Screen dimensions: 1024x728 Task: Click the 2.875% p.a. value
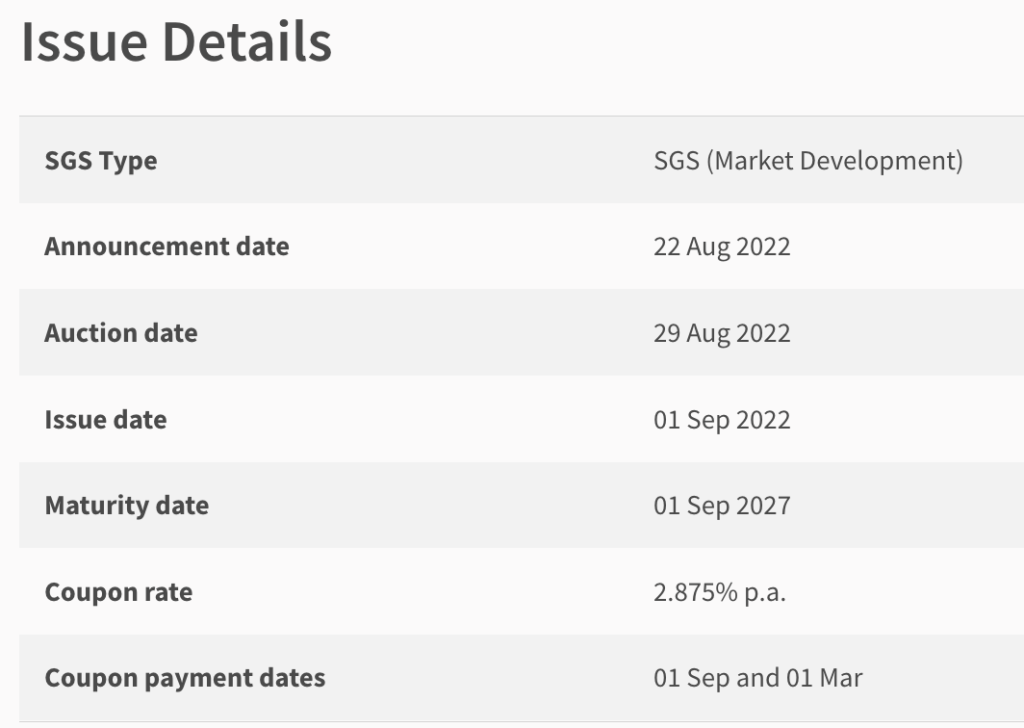(720, 592)
